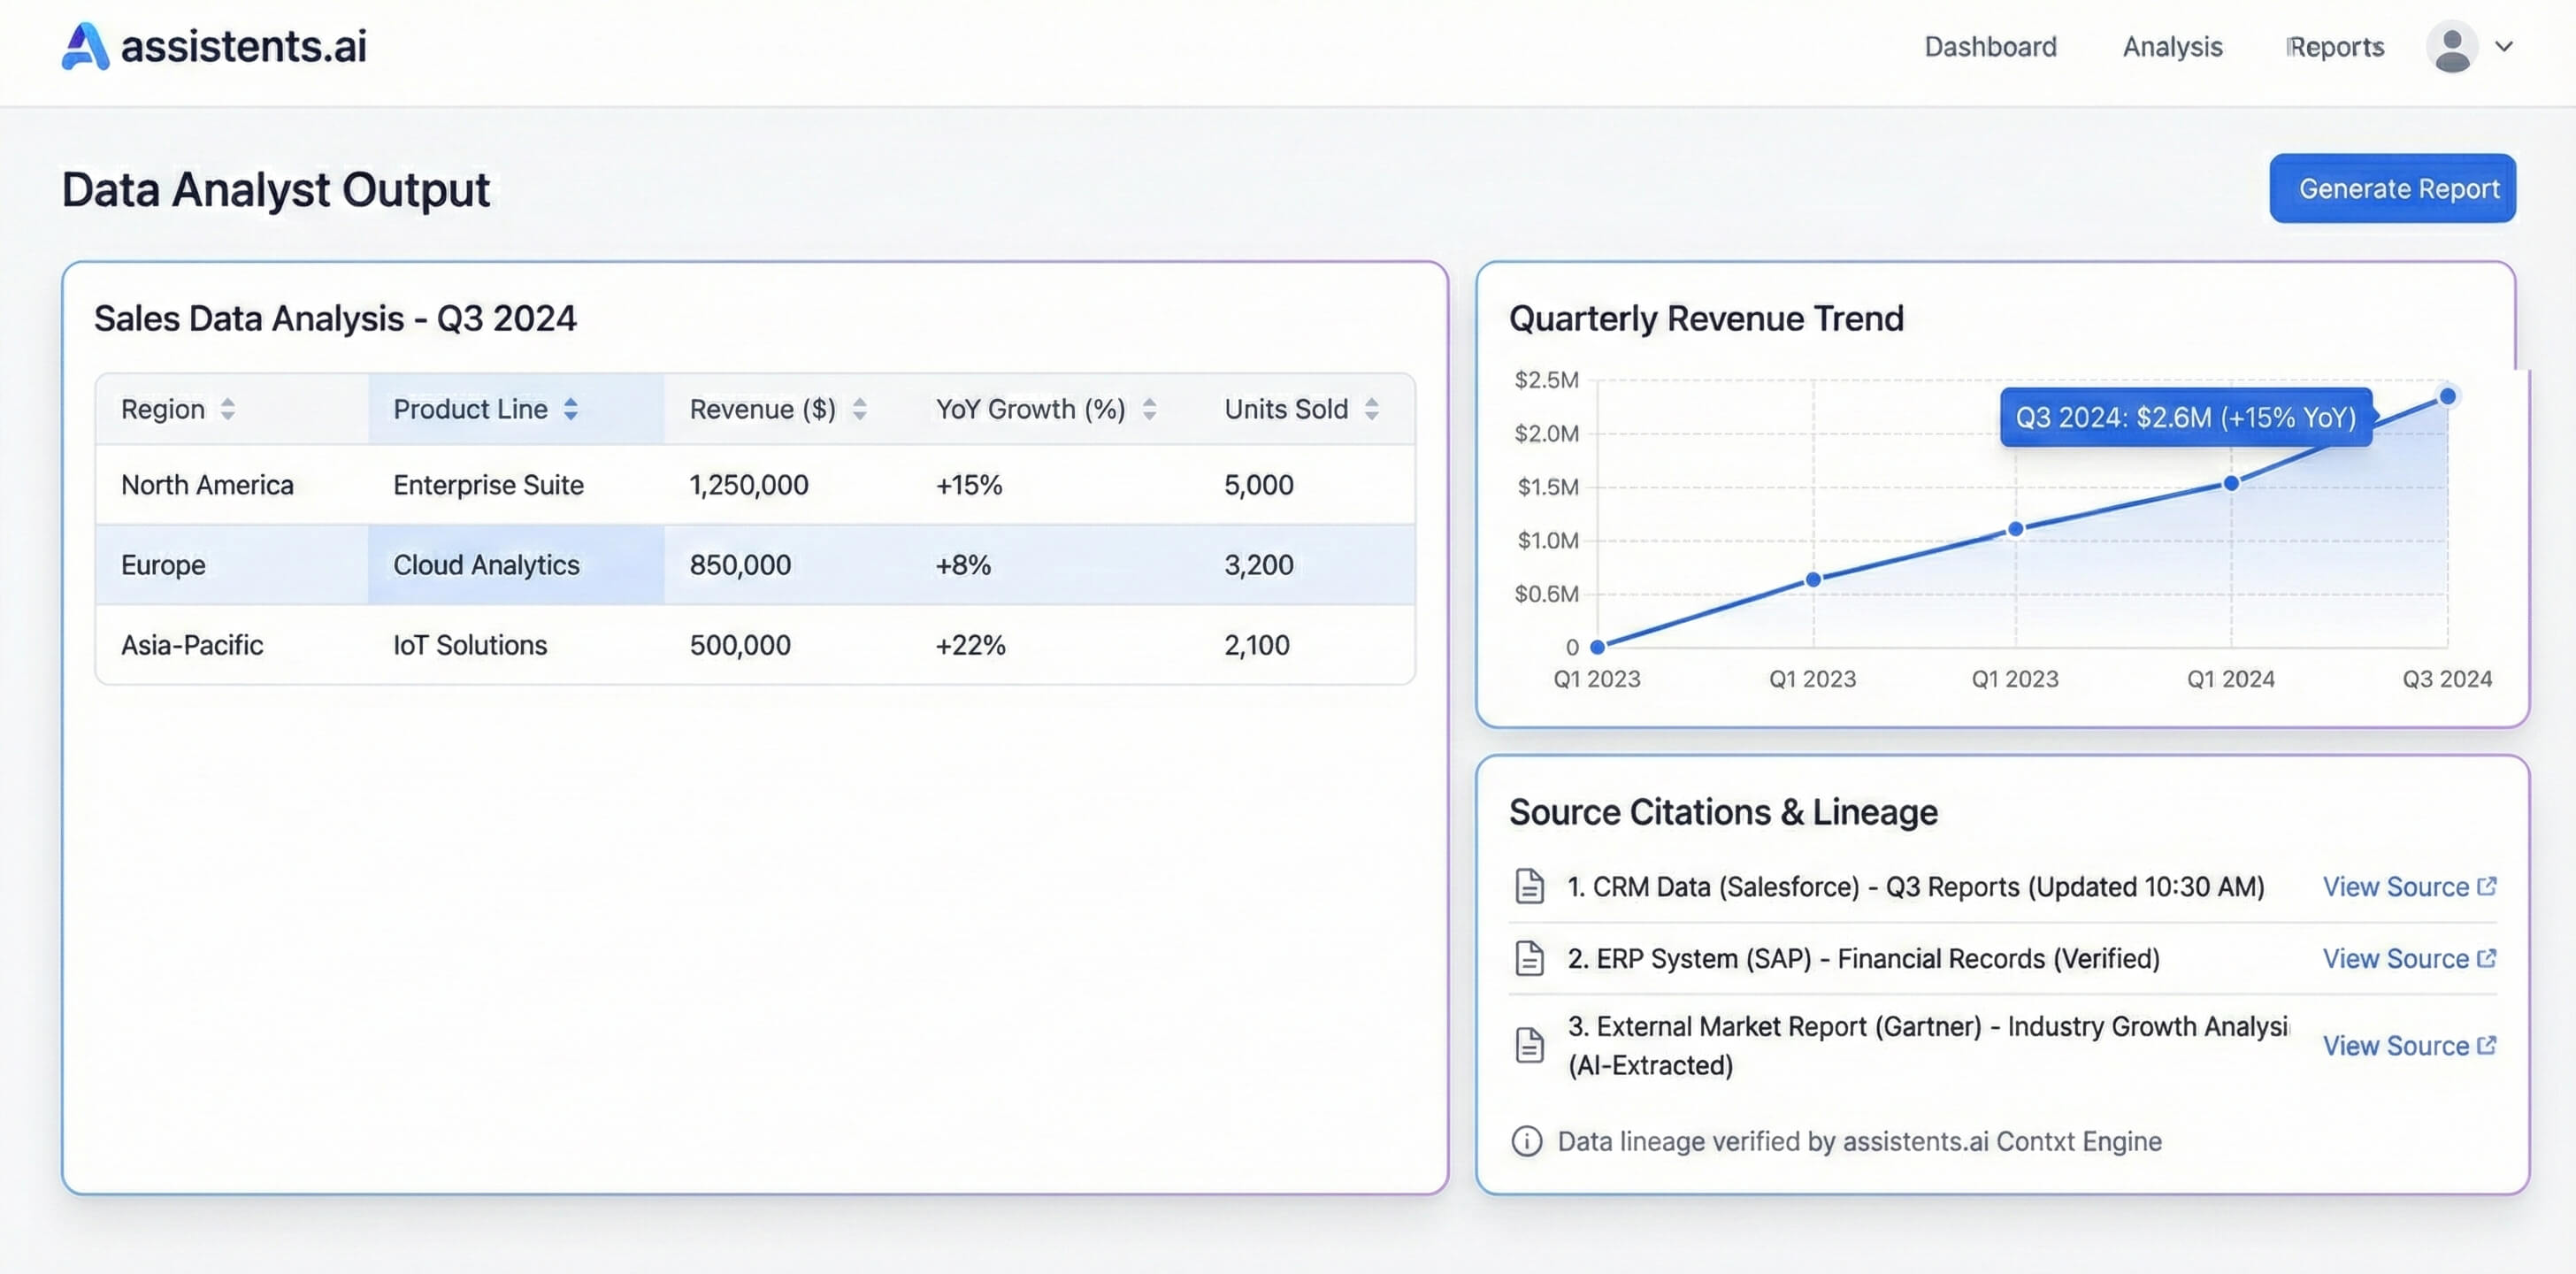The image size is (2576, 1274).
Task: Open external link icon beside ERP View Source
Action: [x=2487, y=957]
